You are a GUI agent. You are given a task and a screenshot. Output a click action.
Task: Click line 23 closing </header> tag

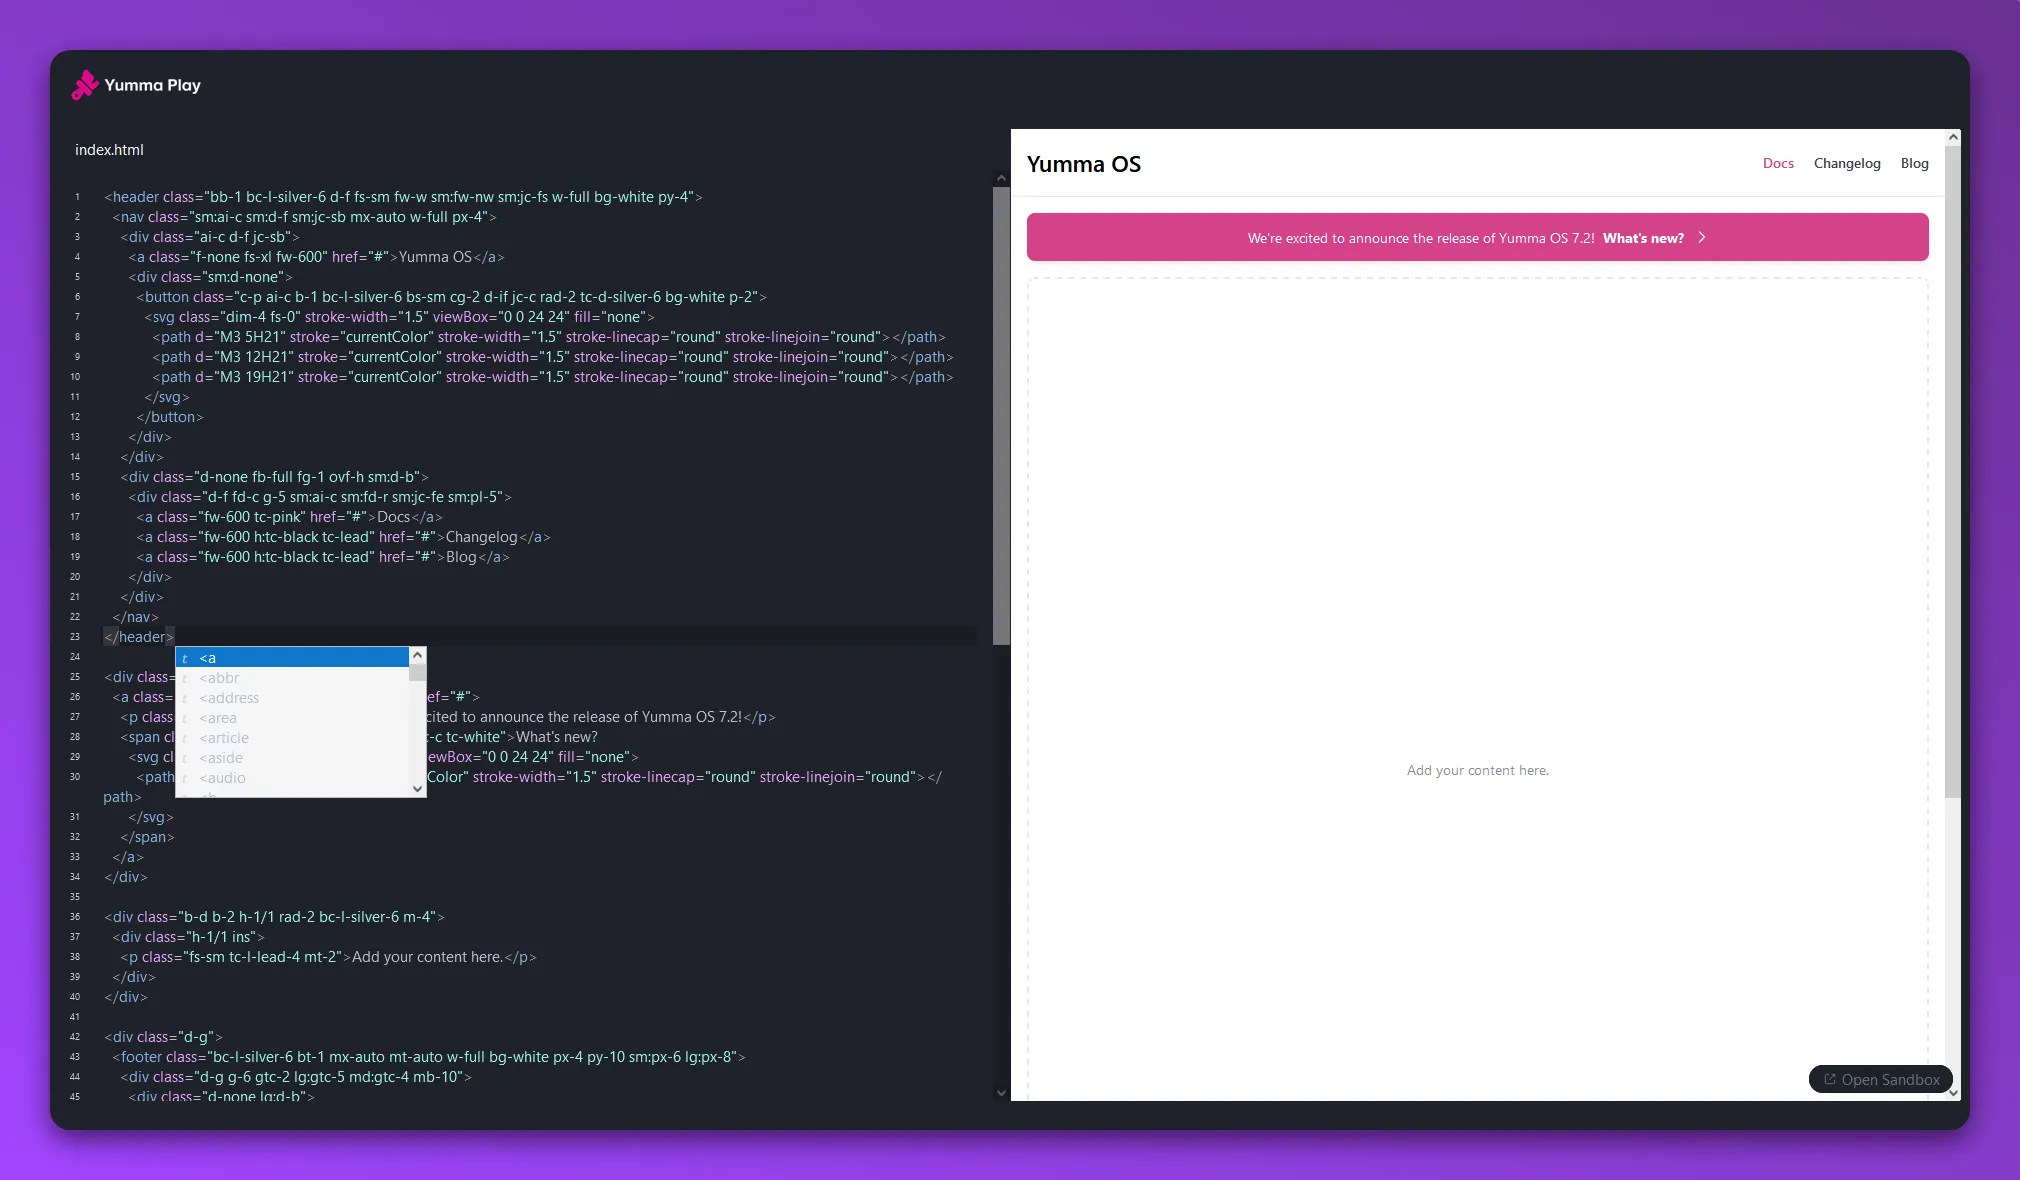pyautogui.click(x=139, y=637)
